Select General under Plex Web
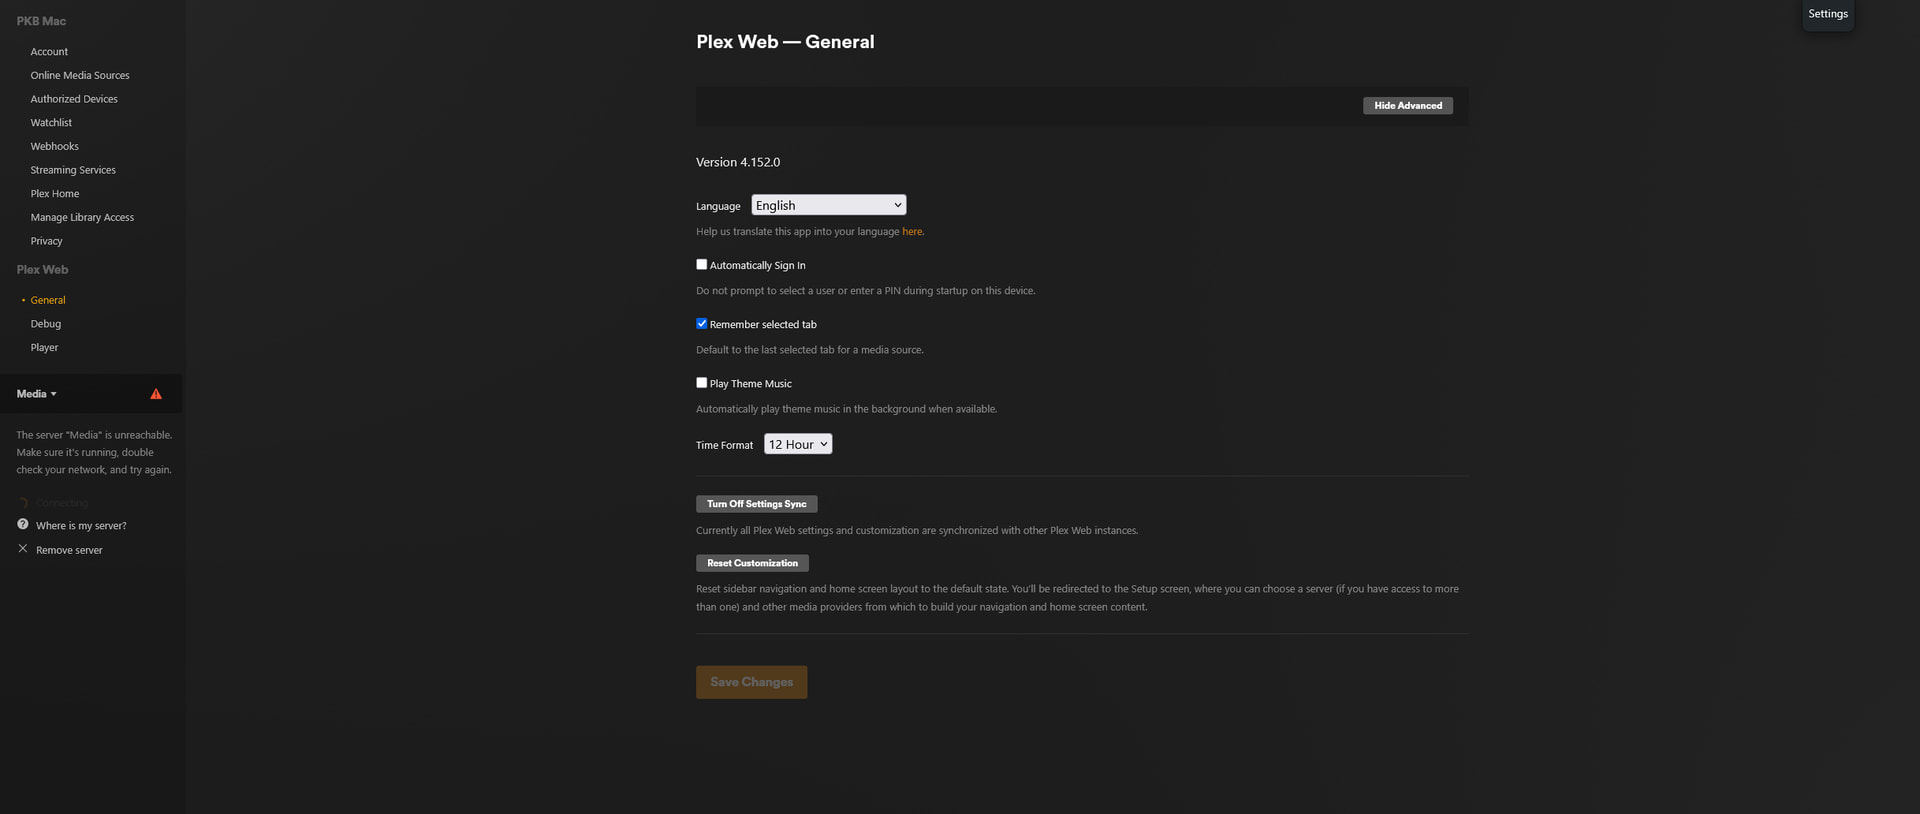Screen dimensions: 1920x814 (x=48, y=300)
